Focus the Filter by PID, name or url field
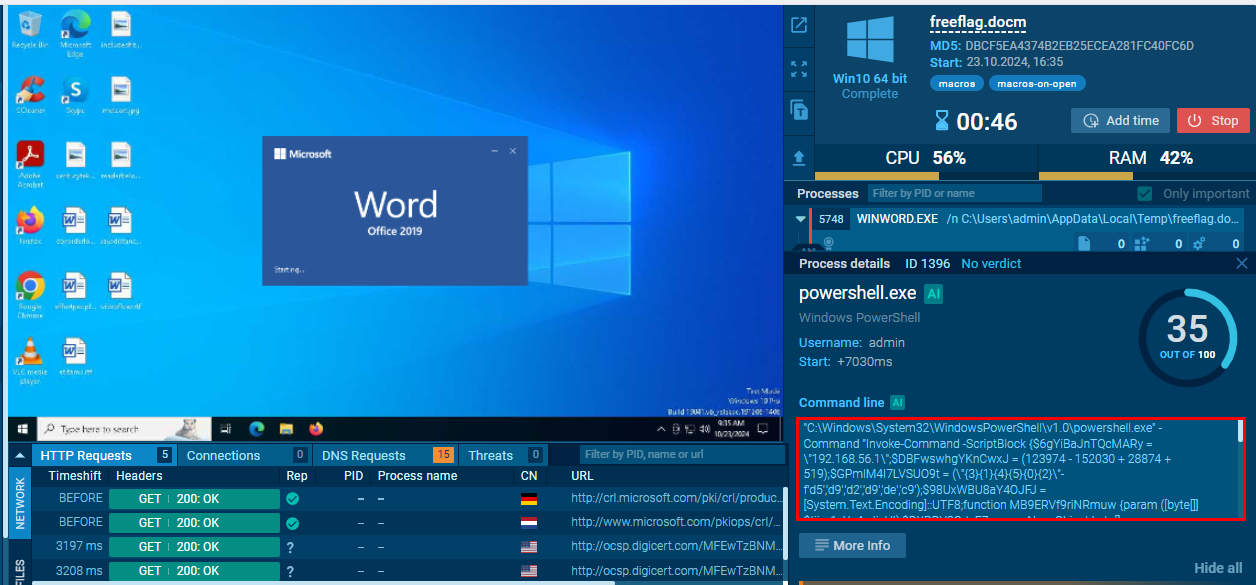The width and height of the screenshot is (1256, 585). (x=683, y=455)
